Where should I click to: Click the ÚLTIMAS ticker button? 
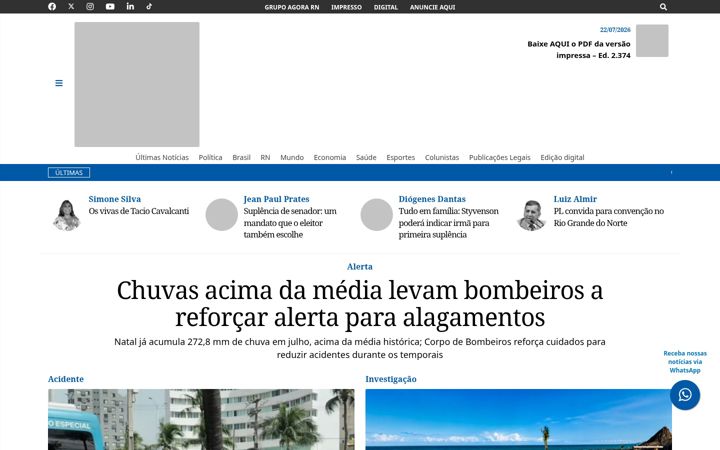(x=69, y=173)
